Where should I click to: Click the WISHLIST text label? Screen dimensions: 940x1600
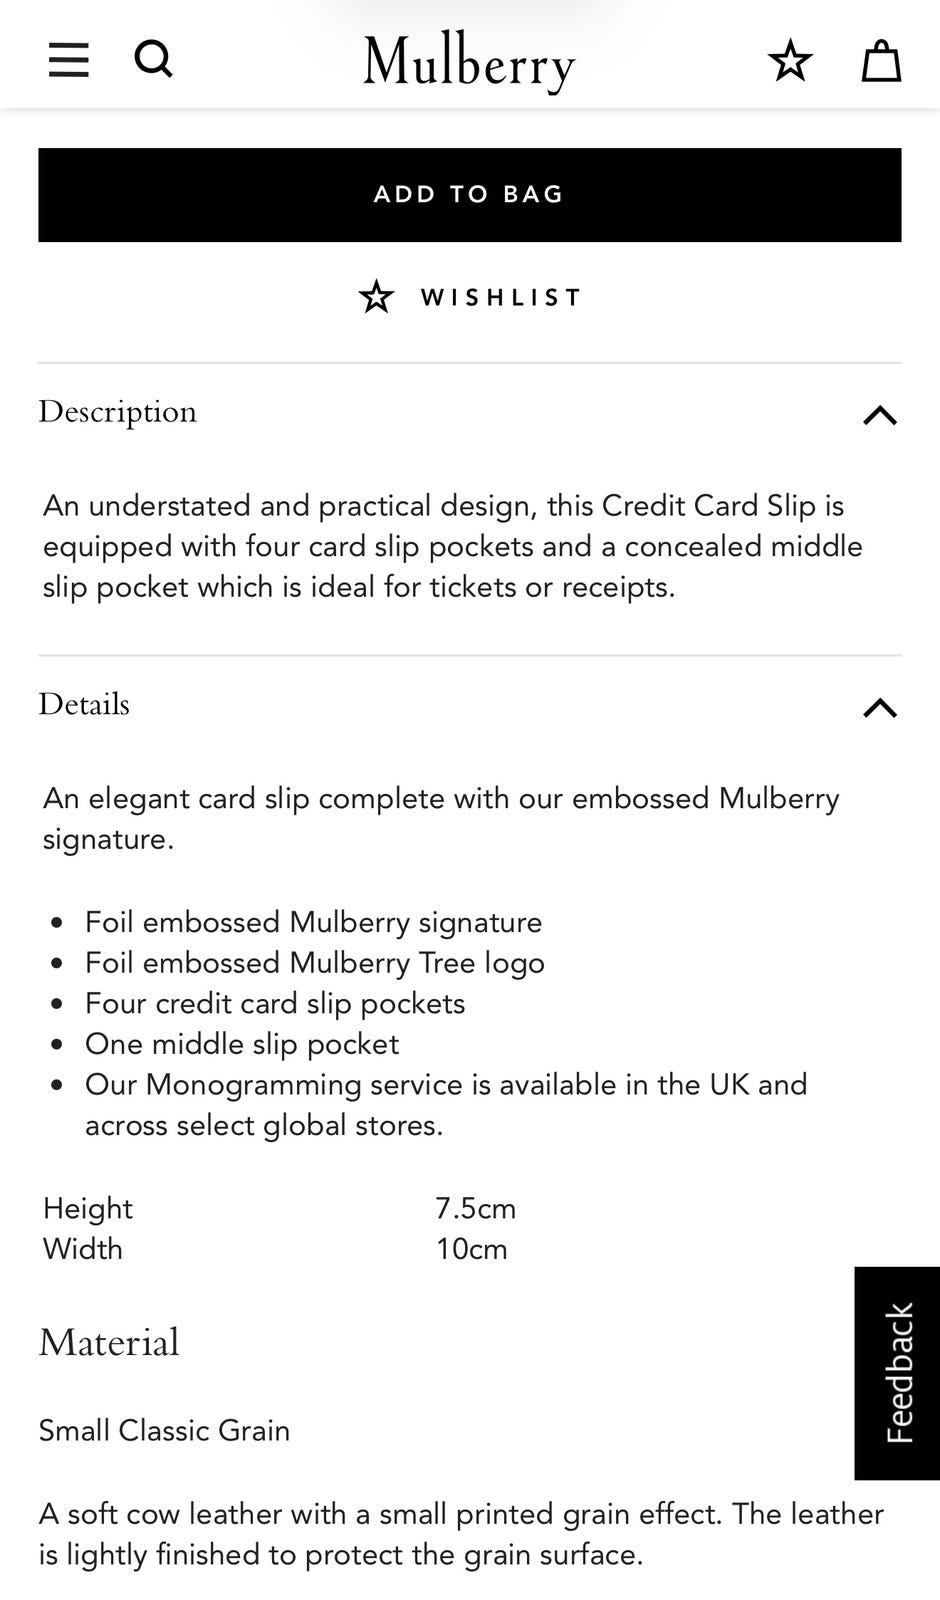pos(501,297)
